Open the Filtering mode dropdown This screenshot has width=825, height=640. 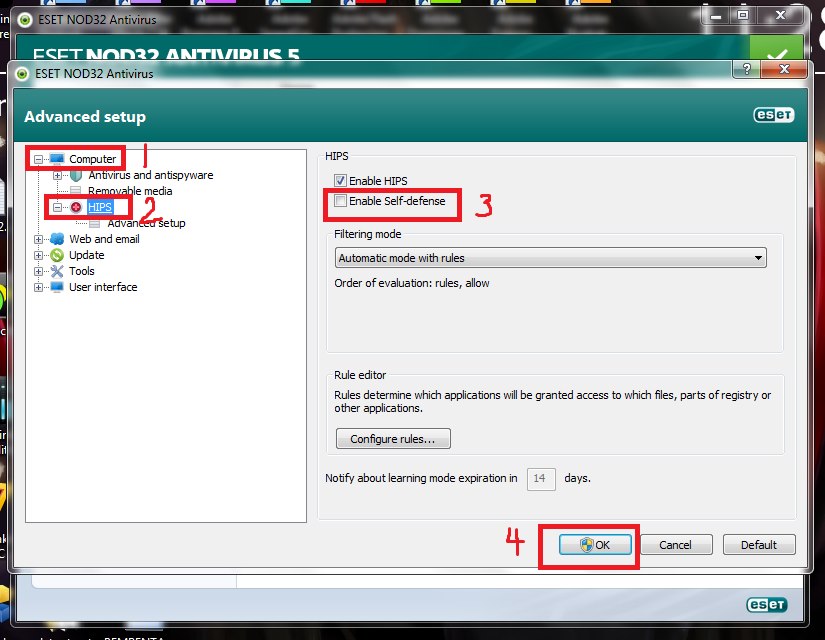click(550, 258)
